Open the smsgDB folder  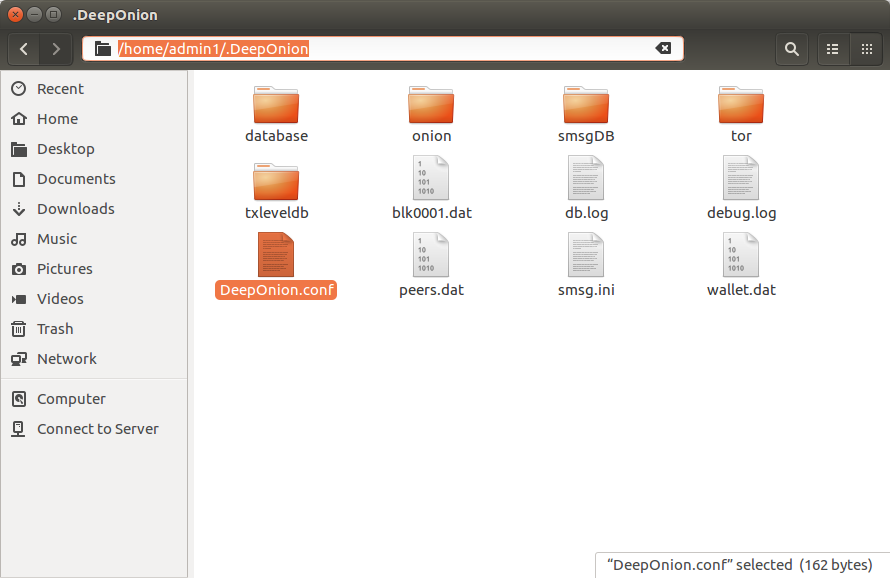pos(586,104)
